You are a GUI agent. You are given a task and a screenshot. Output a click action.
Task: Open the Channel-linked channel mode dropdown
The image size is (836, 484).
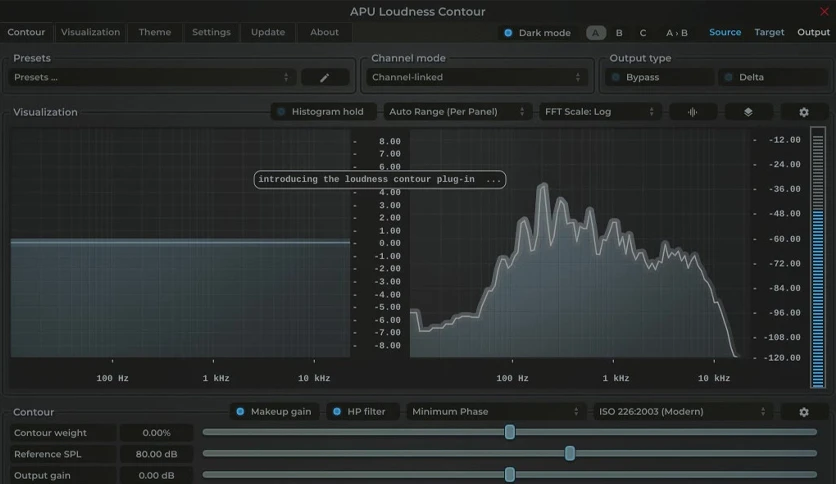(477, 77)
